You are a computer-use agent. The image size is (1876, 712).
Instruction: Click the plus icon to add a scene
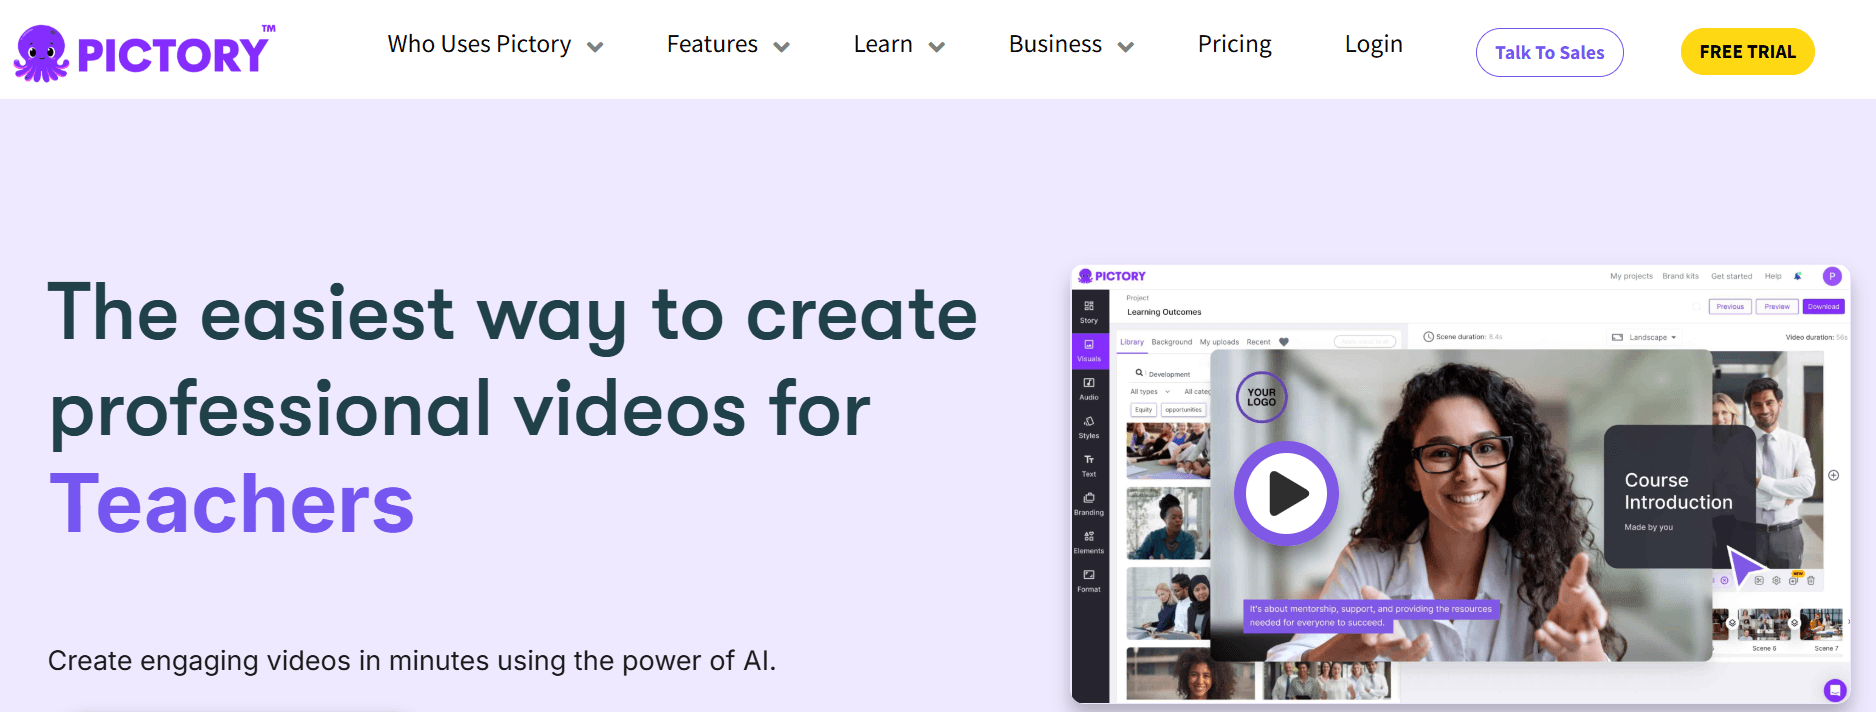coord(1834,475)
